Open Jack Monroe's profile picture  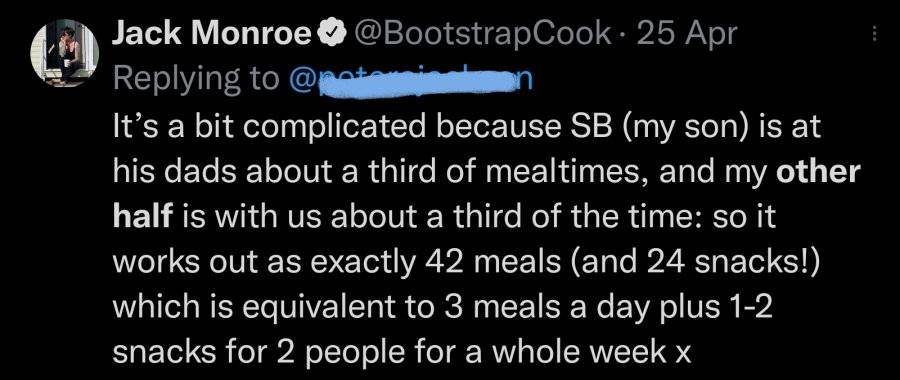click(x=64, y=53)
